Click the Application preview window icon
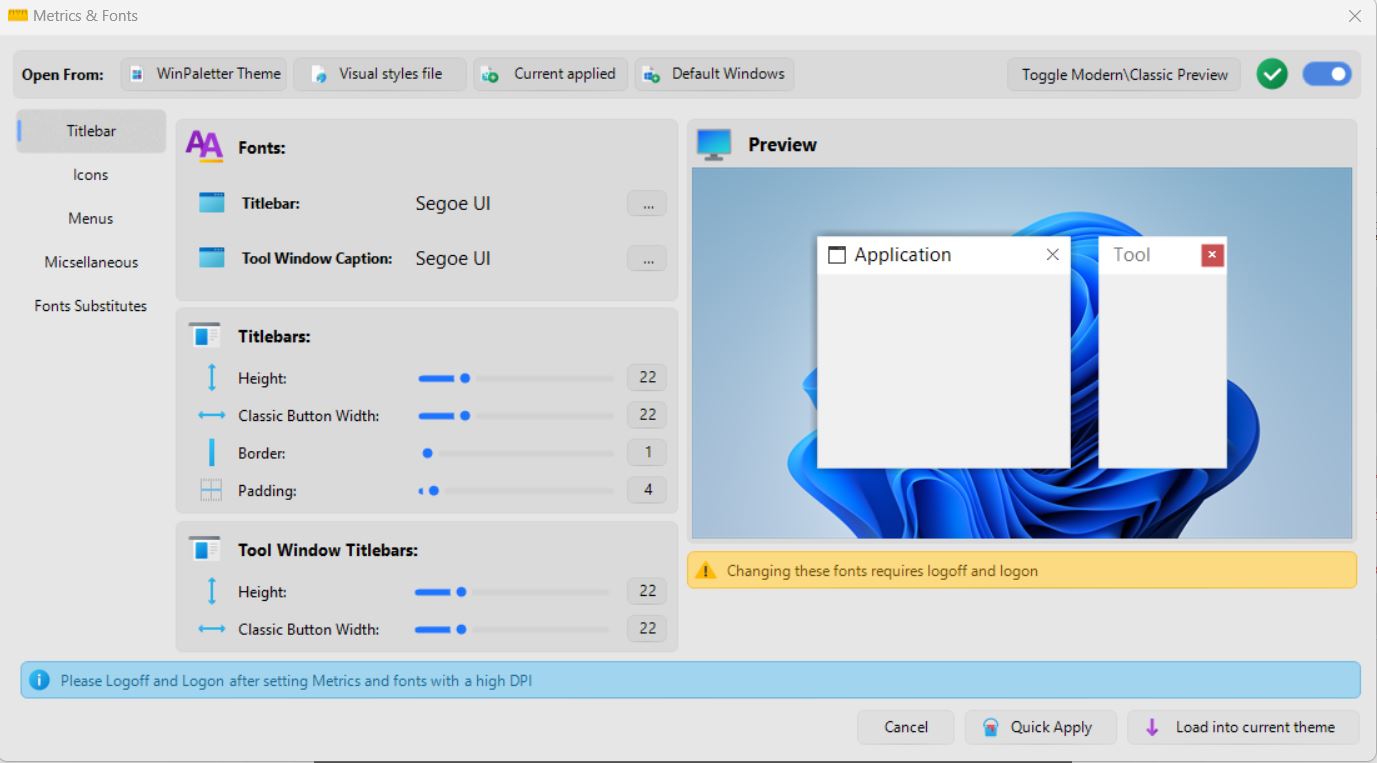1377x763 pixels. click(x=837, y=255)
